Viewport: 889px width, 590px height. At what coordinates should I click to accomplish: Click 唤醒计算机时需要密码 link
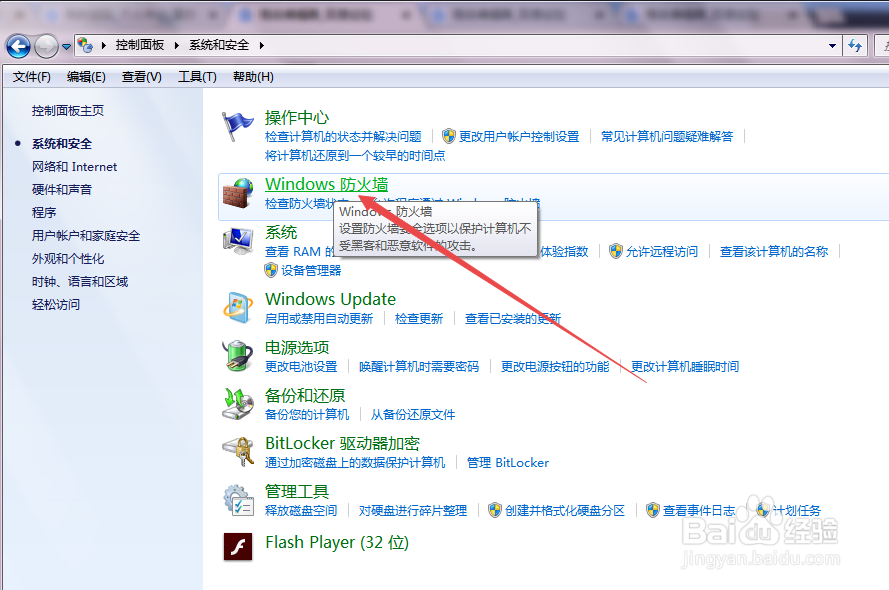419,367
